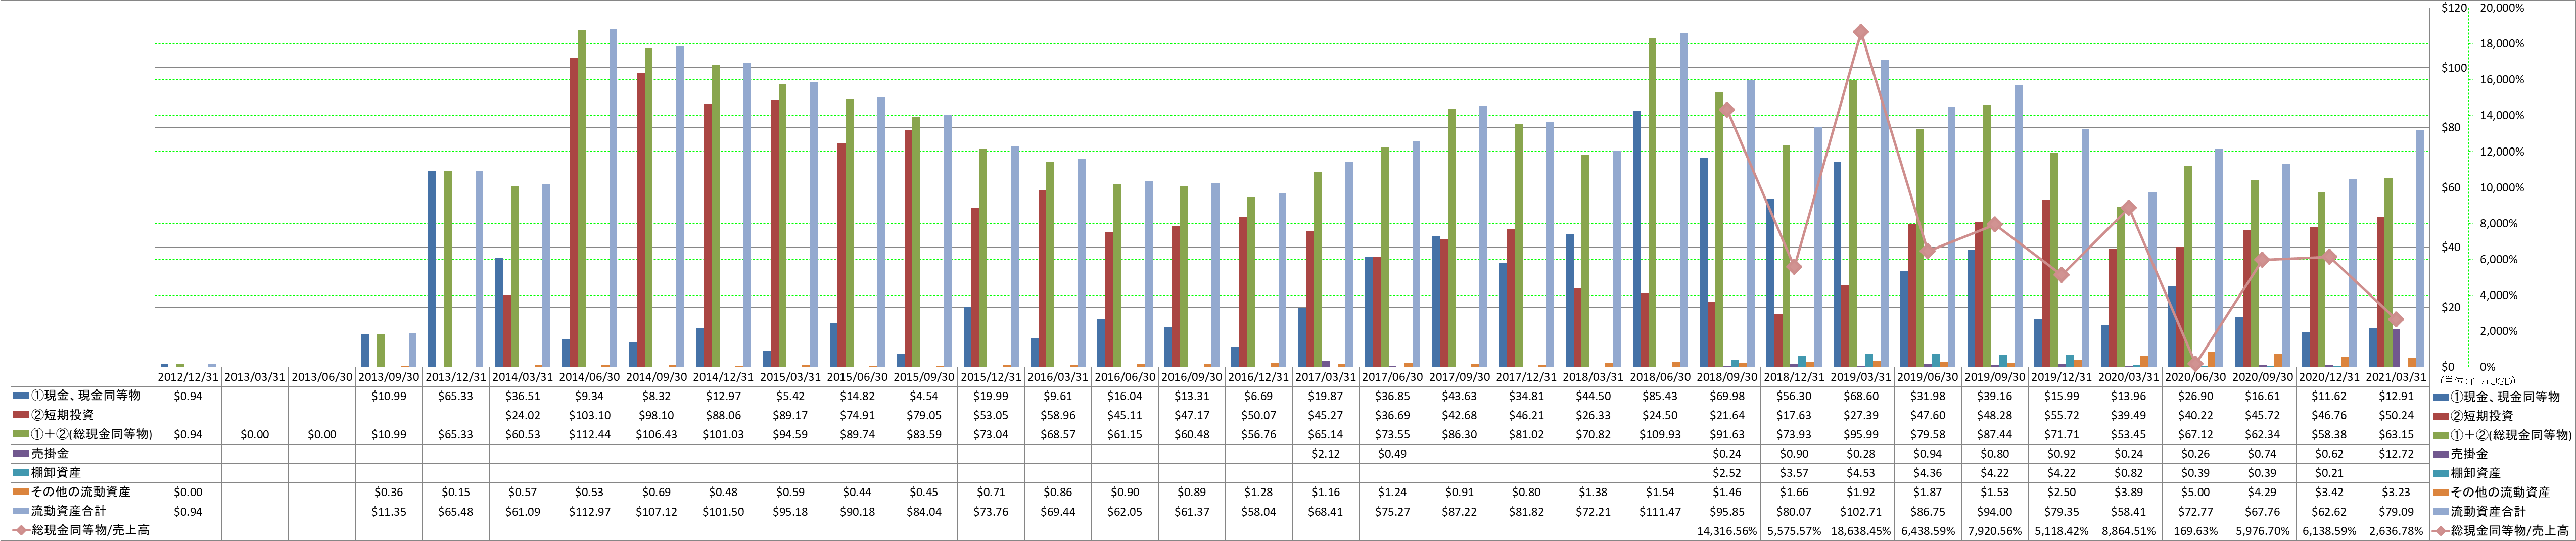Click the (単位:百万USD) unit note

click(2477, 381)
